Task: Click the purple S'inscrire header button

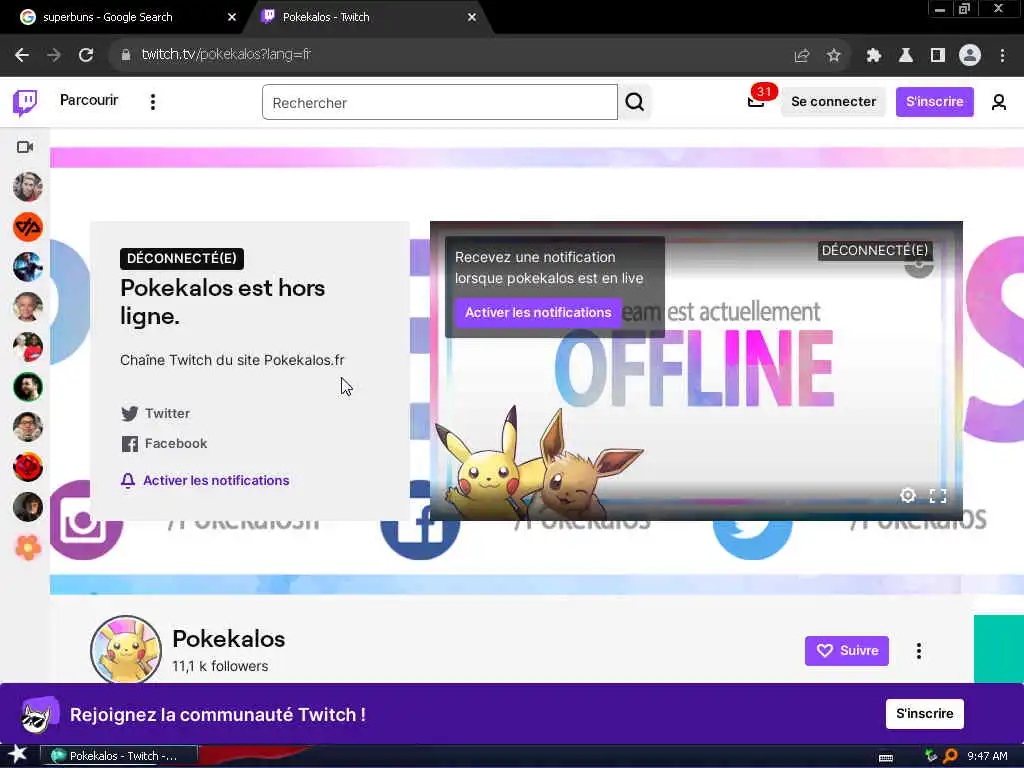Action: coord(935,102)
